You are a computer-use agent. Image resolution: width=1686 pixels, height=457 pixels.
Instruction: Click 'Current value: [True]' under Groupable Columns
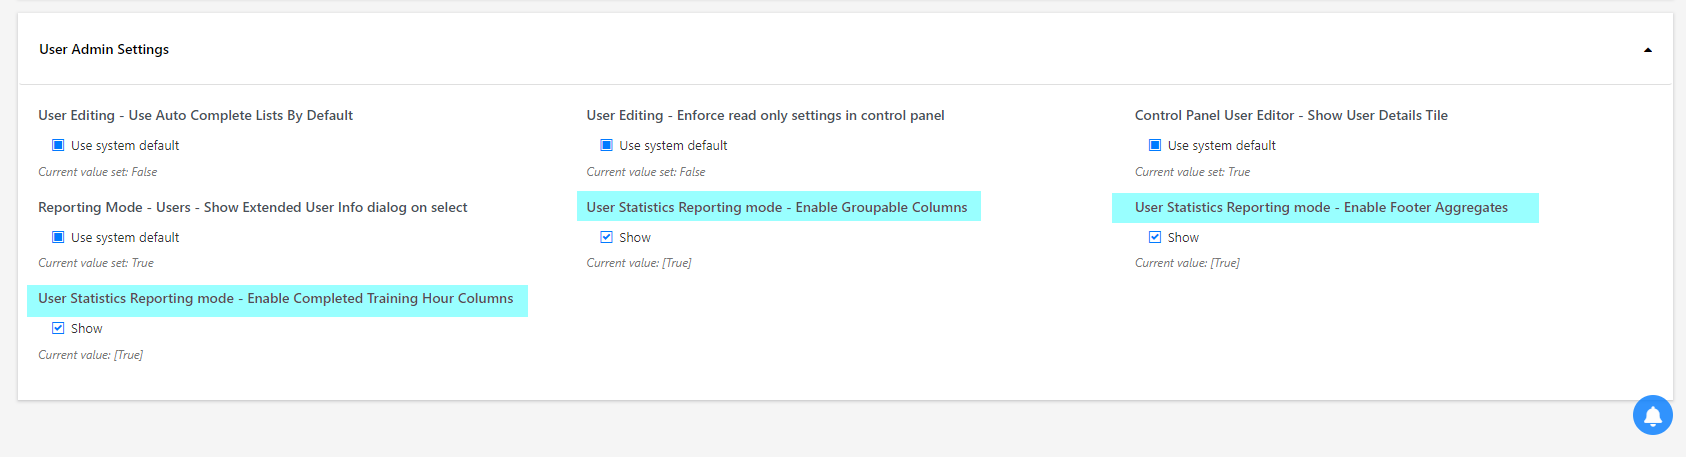coord(639,263)
